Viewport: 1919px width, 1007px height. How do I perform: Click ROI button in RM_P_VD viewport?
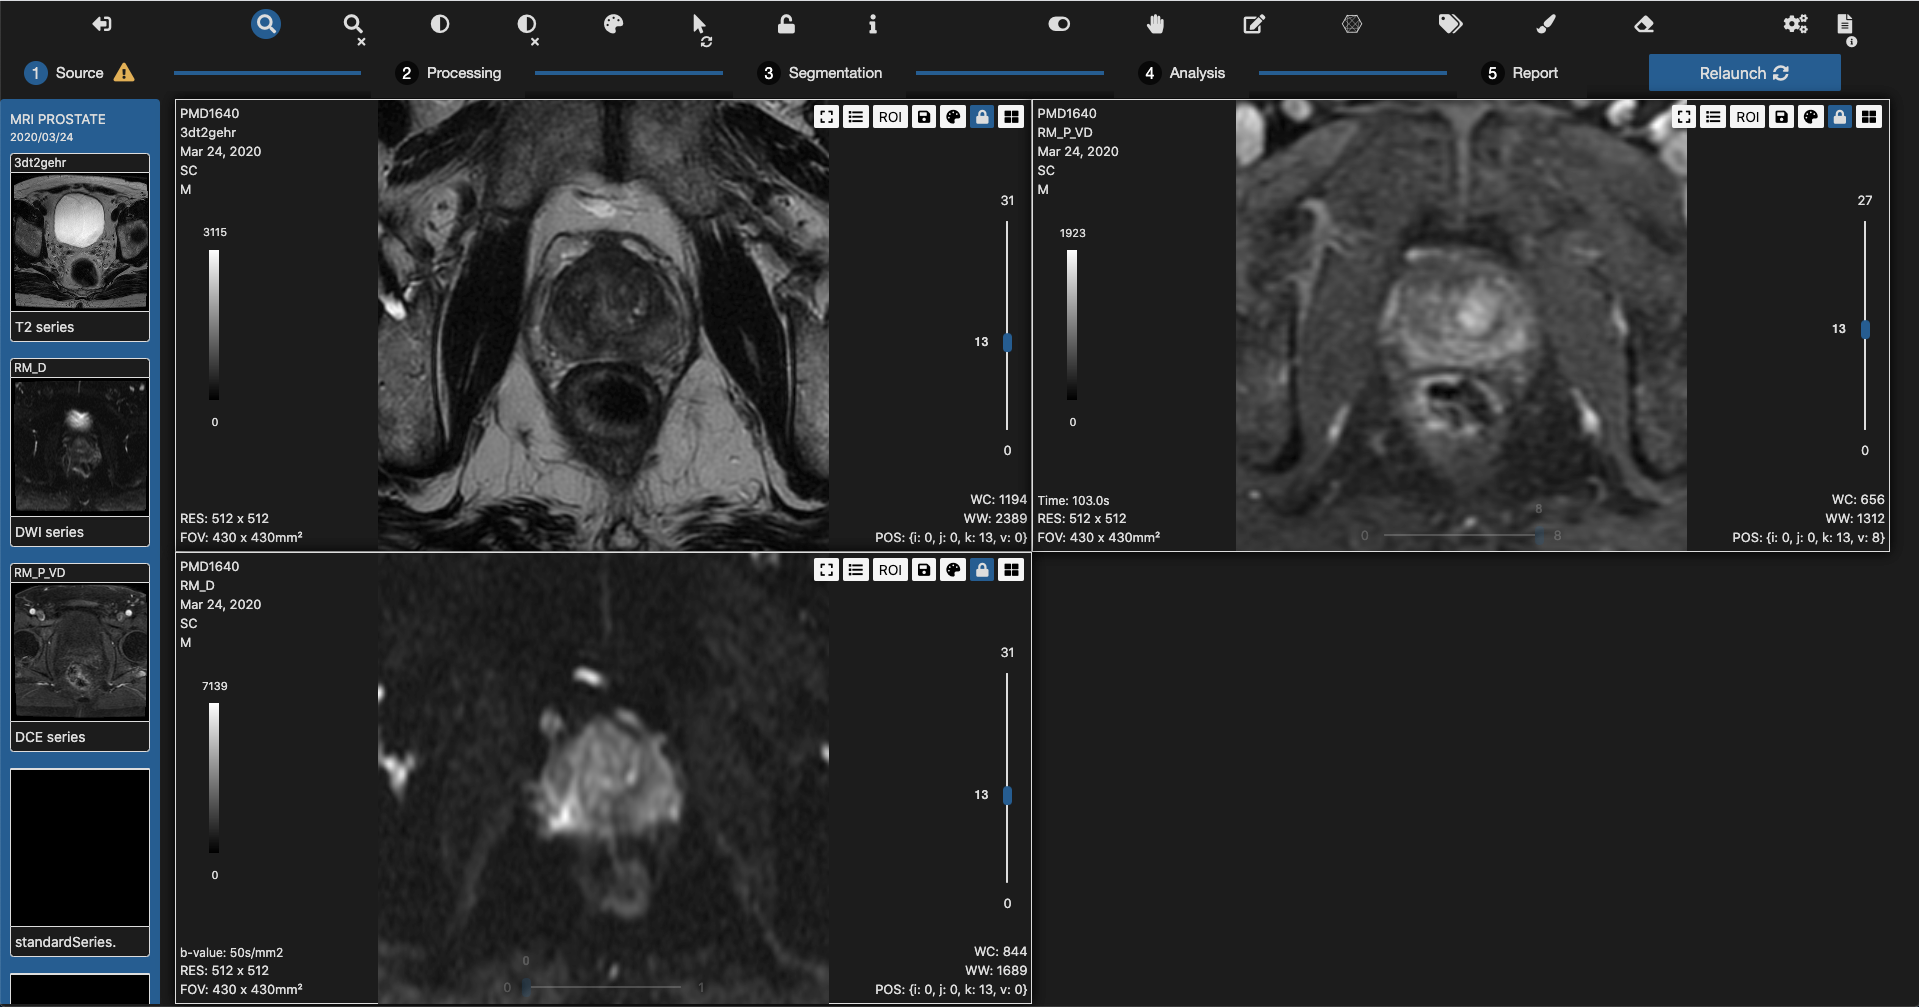click(x=1748, y=117)
